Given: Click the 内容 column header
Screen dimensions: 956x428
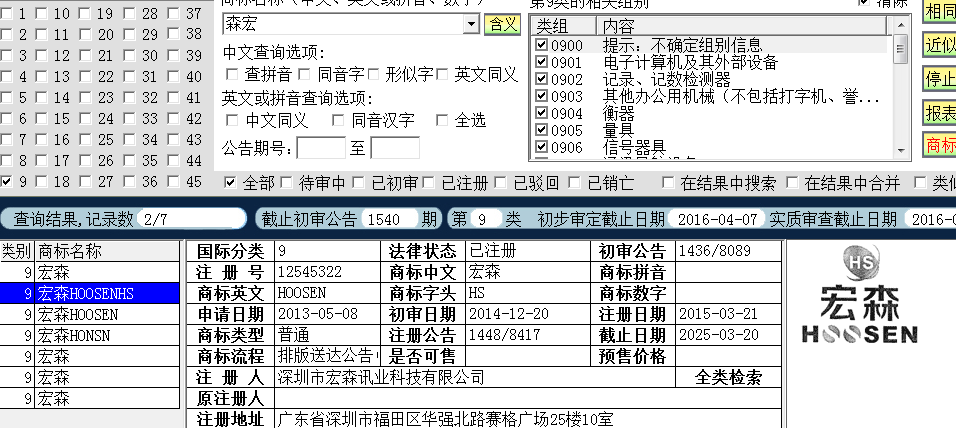Looking at the screenshot, I should coord(741,26).
